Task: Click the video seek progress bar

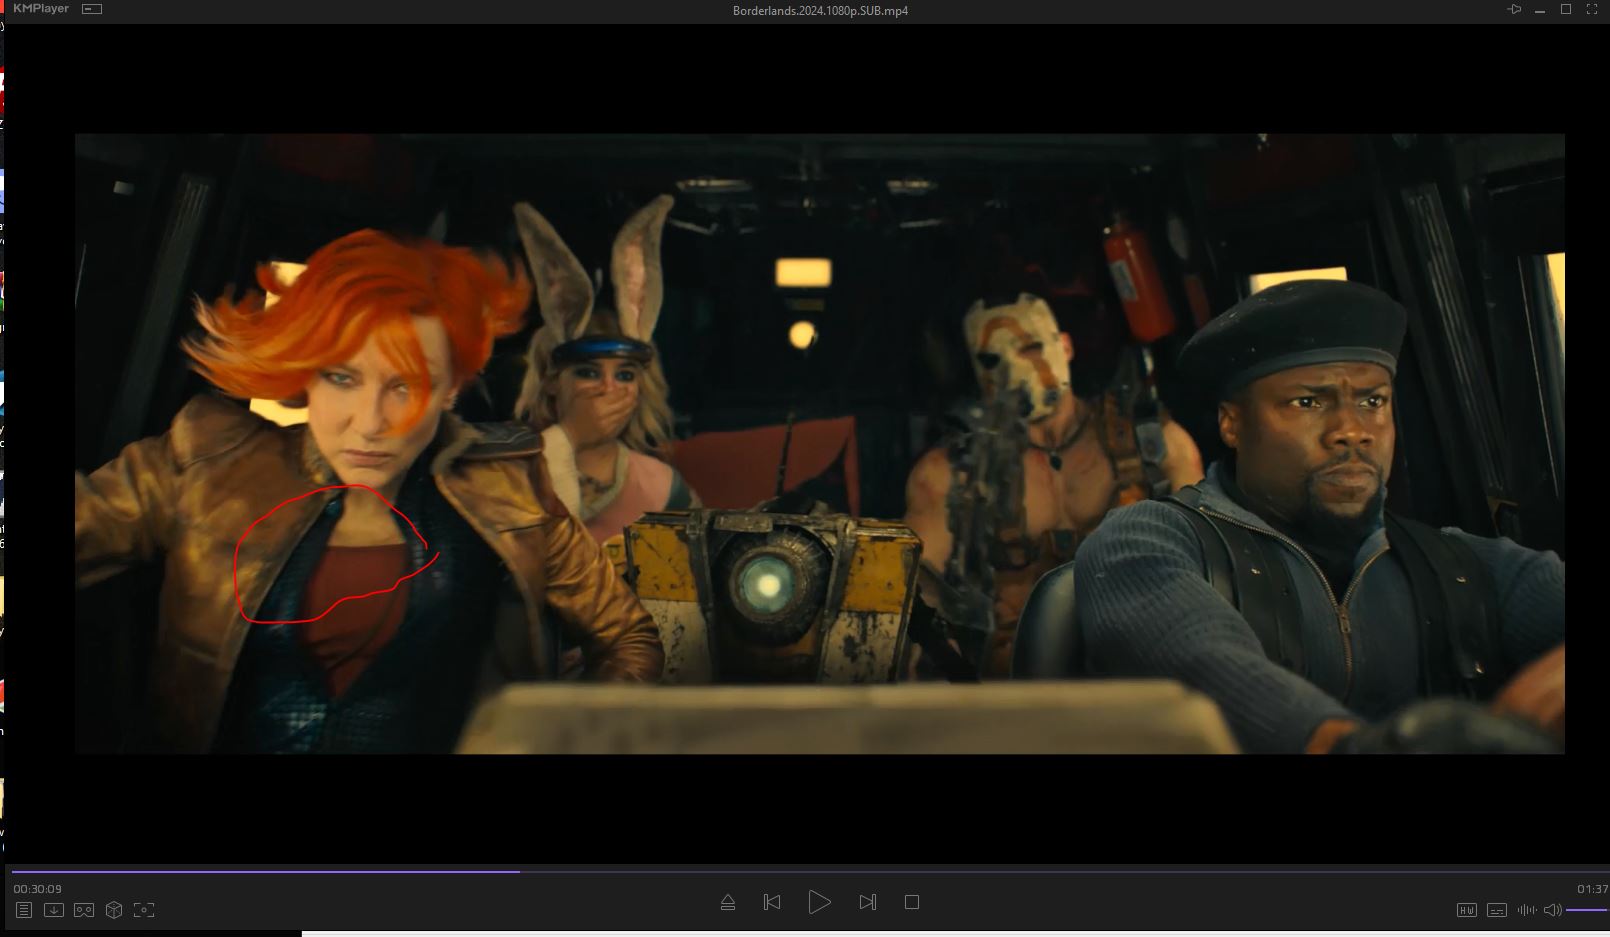Action: 800,871
